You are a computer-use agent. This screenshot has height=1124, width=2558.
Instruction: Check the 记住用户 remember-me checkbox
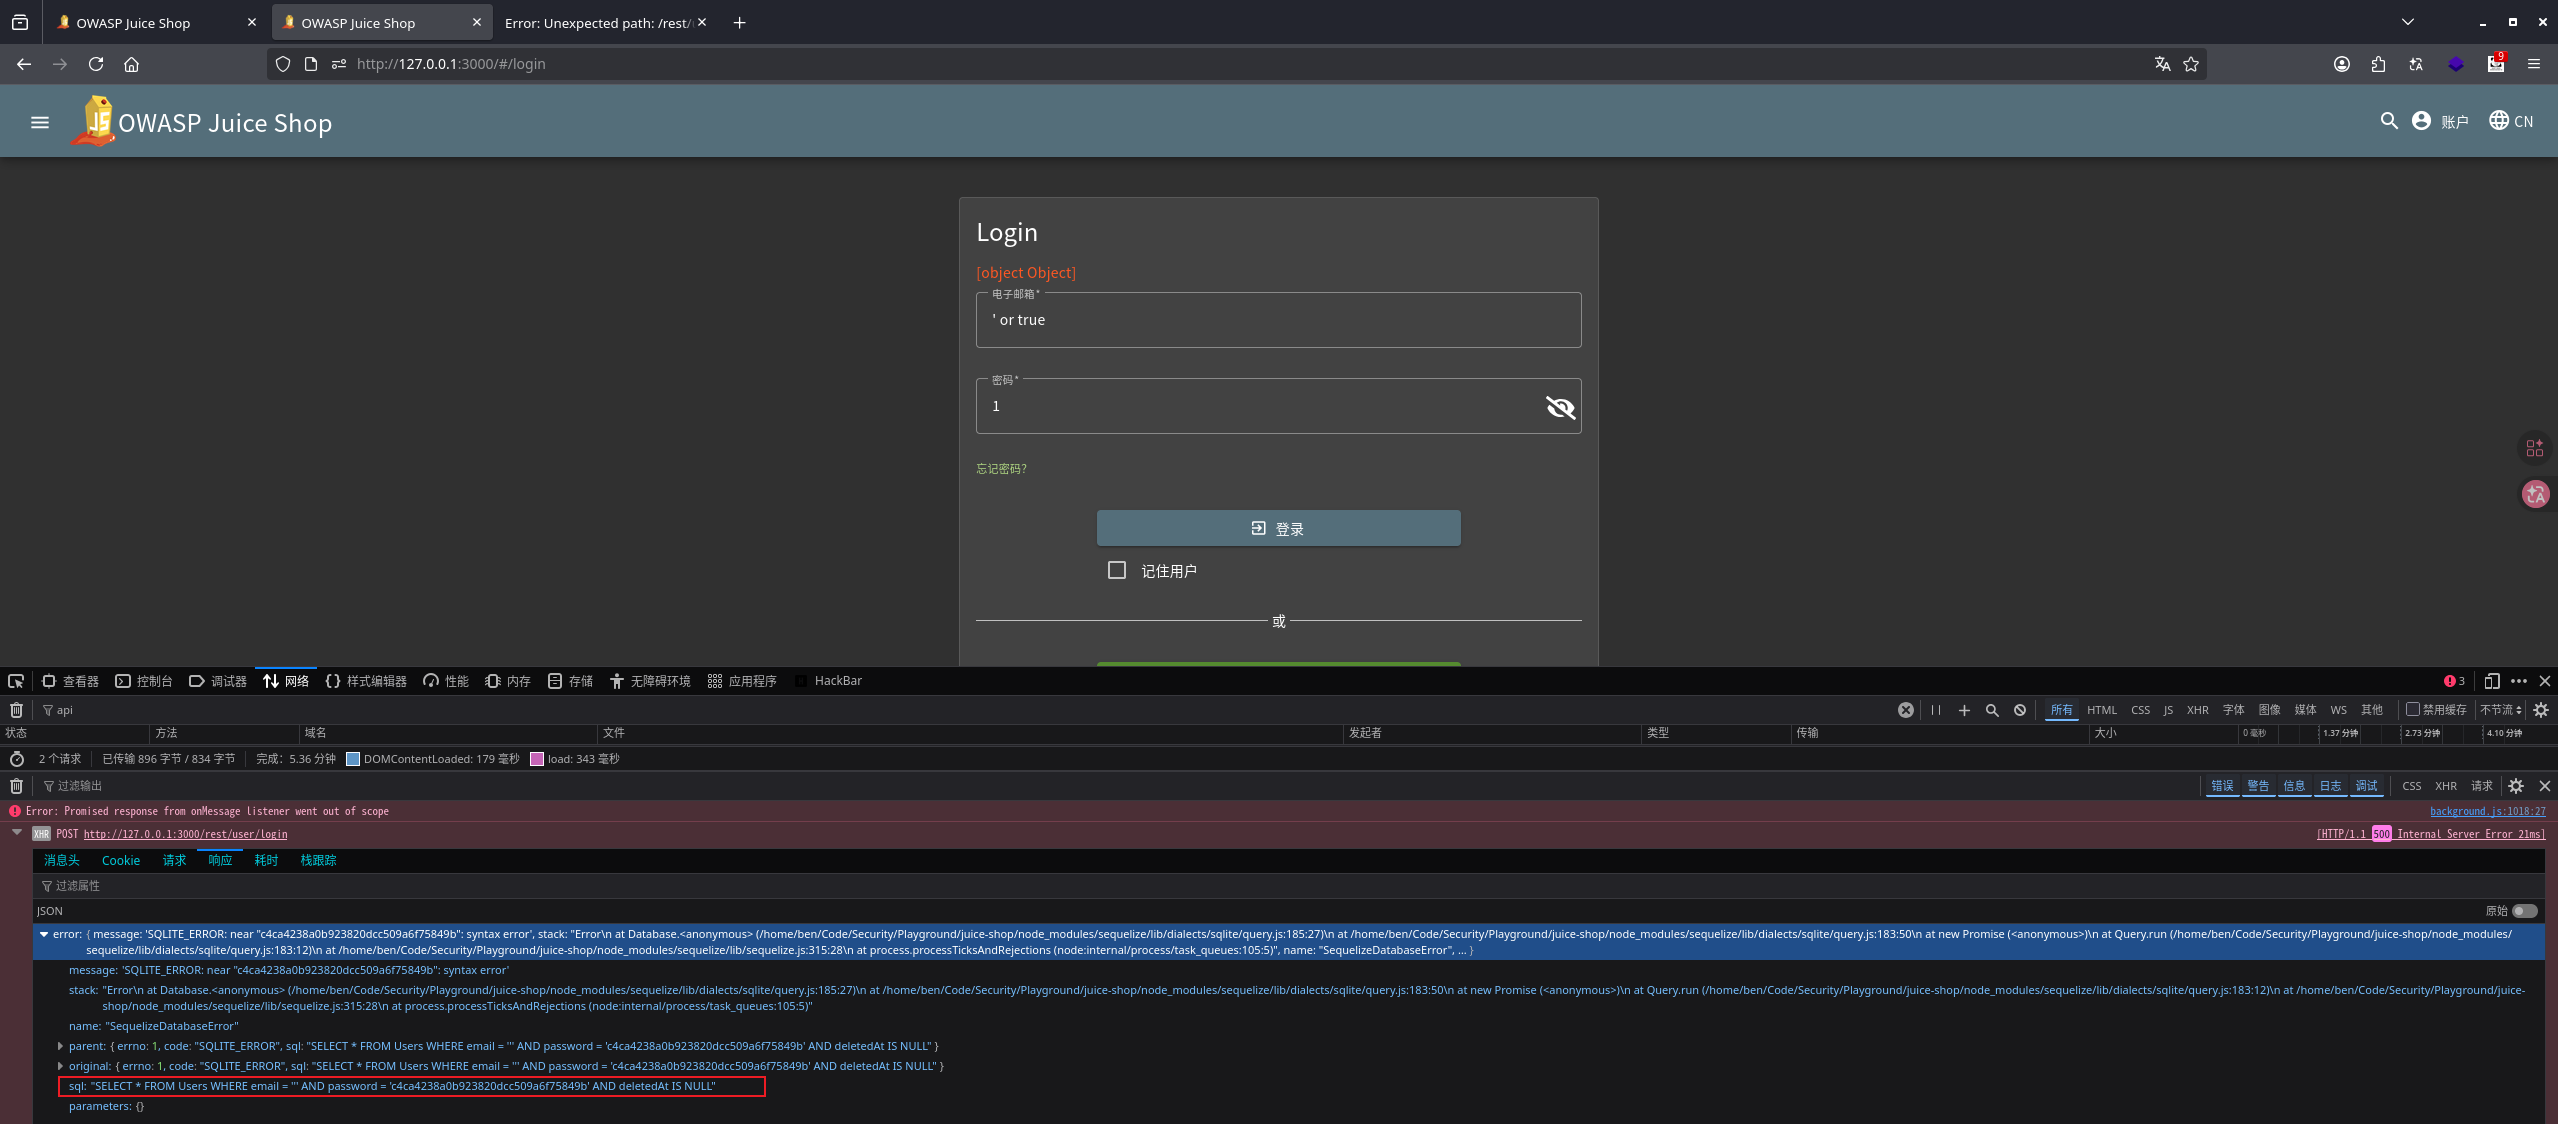(1117, 570)
